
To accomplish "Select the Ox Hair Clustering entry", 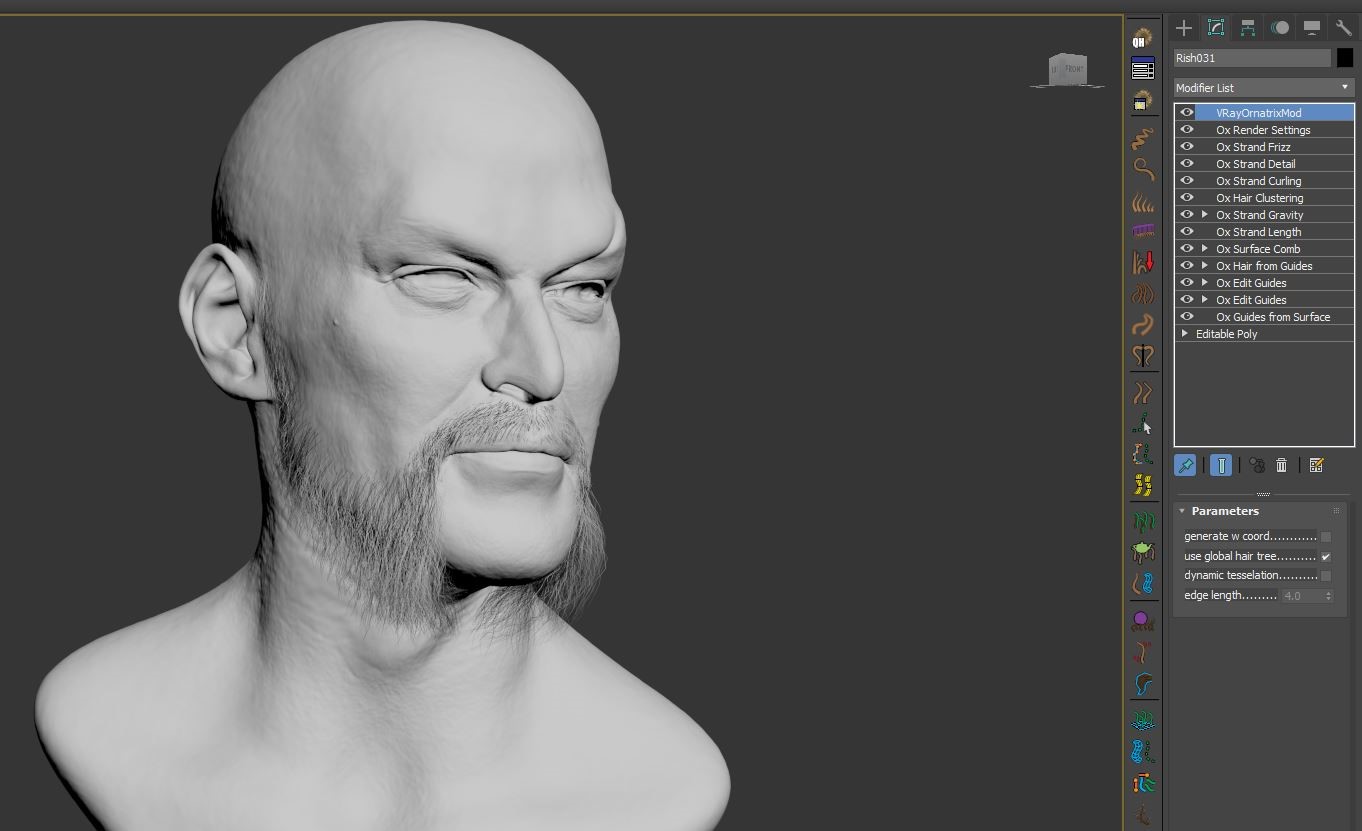I will click(1264, 198).
